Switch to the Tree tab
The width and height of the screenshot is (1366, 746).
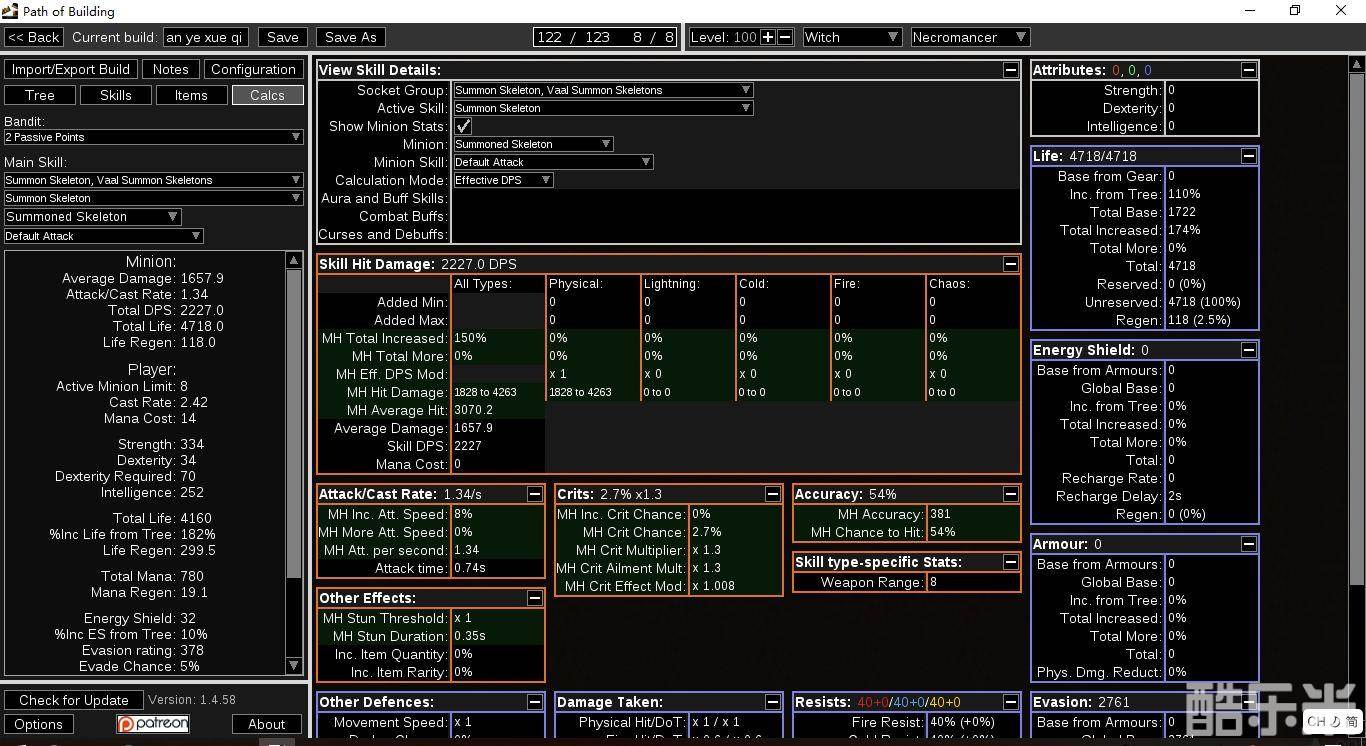(40, 95)
